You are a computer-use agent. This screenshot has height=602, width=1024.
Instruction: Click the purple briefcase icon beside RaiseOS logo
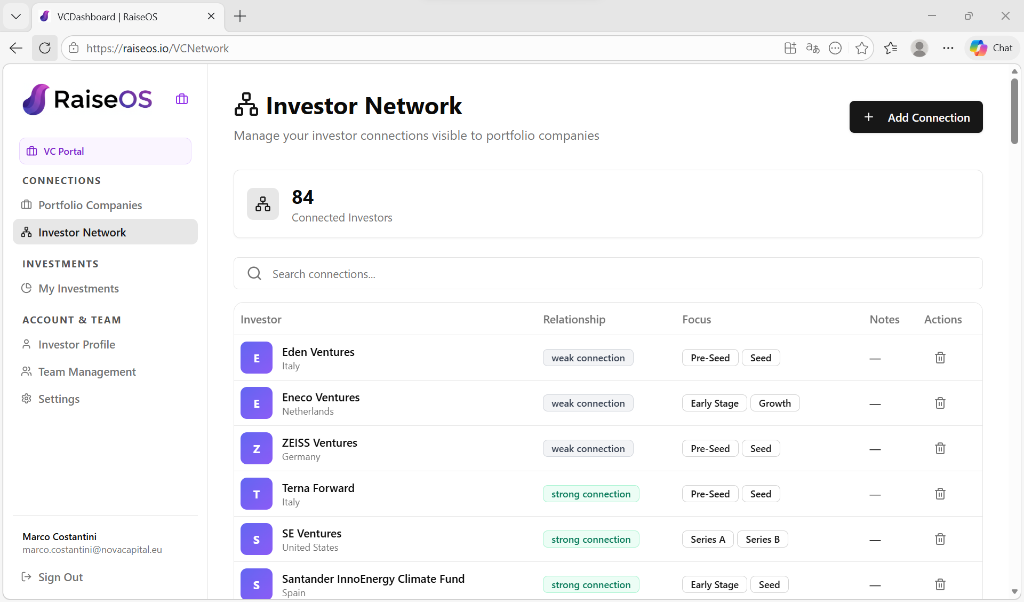pos(182,99)
